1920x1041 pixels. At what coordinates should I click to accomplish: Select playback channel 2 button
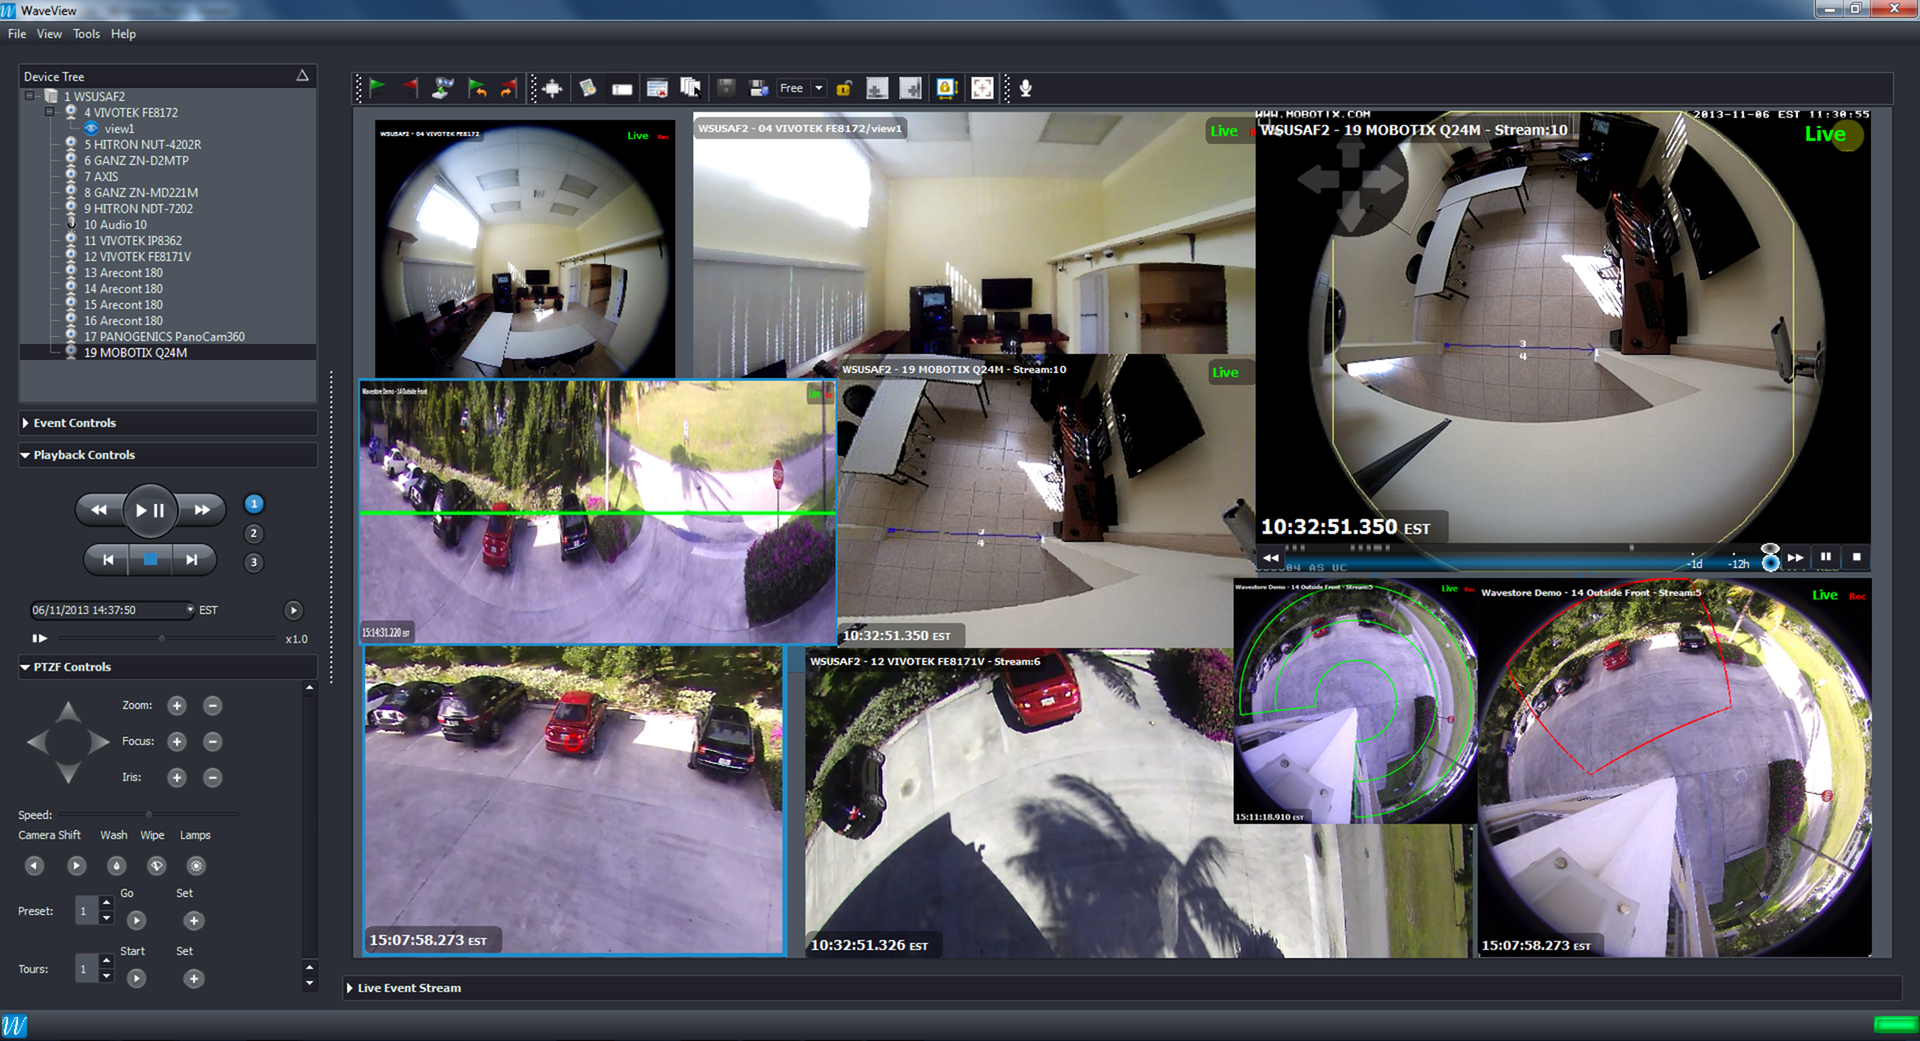253,533
